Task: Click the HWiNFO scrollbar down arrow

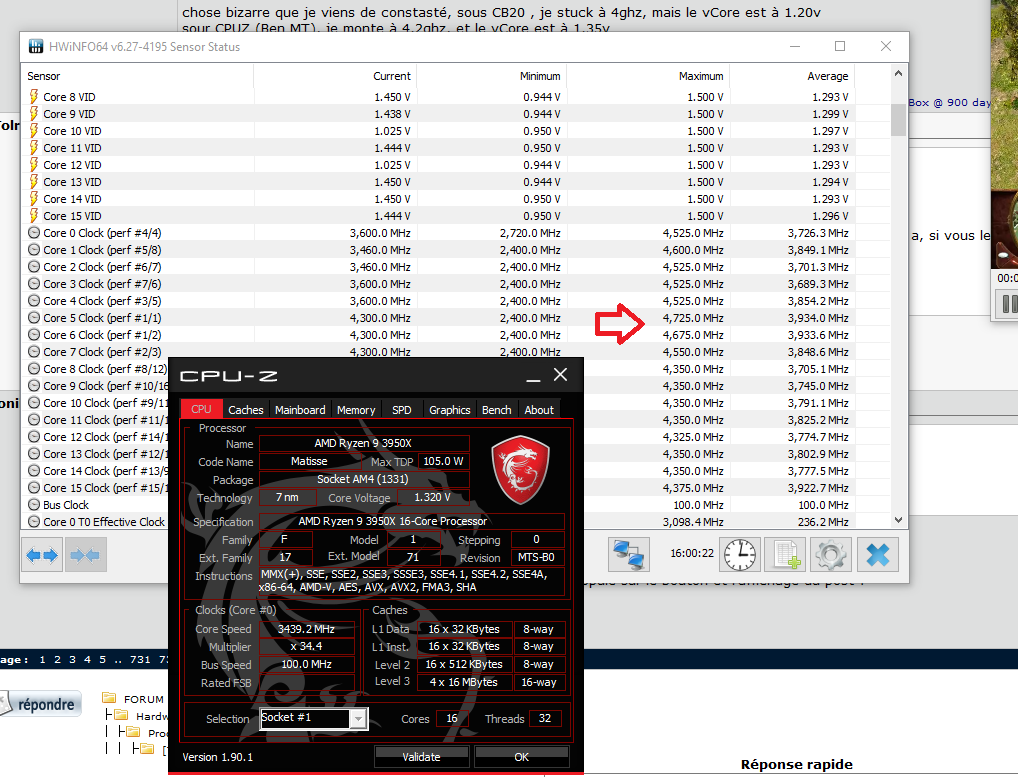Action: tap(899, 519)
